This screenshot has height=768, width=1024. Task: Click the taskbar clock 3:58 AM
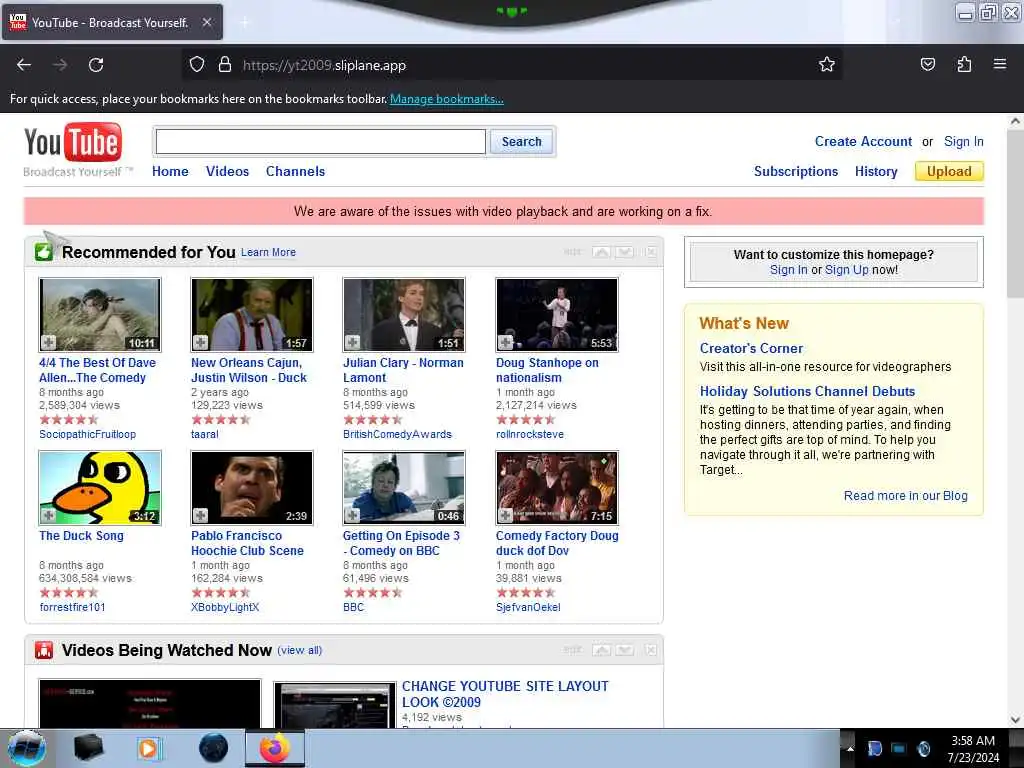(x=972, y=741)
